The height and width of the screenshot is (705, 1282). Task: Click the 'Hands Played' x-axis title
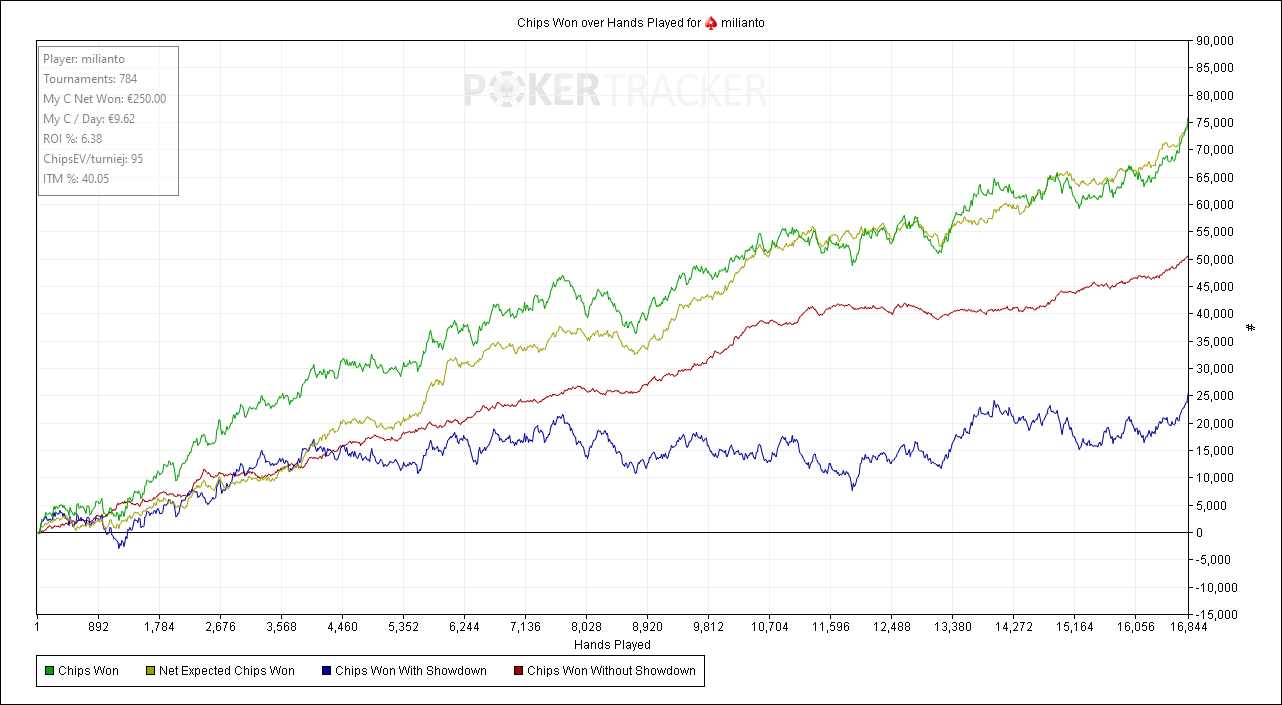(x=612, y=645)
